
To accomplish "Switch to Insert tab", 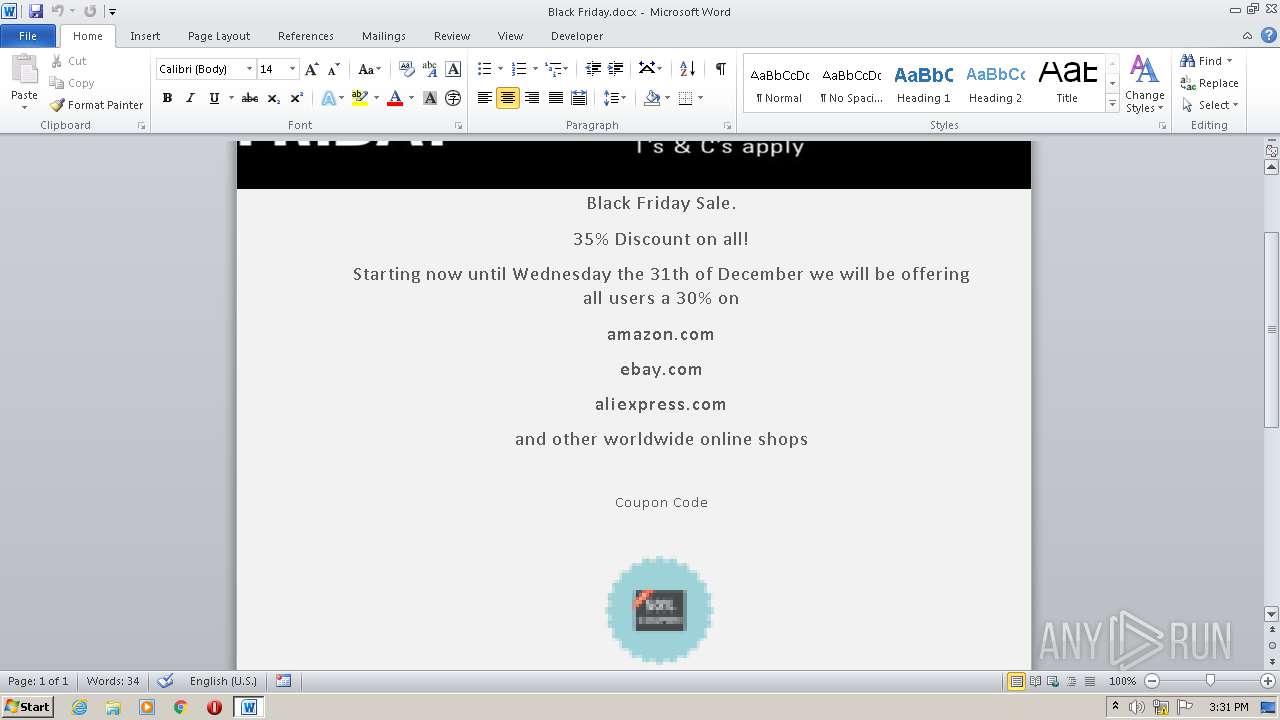I will (145, 35).
